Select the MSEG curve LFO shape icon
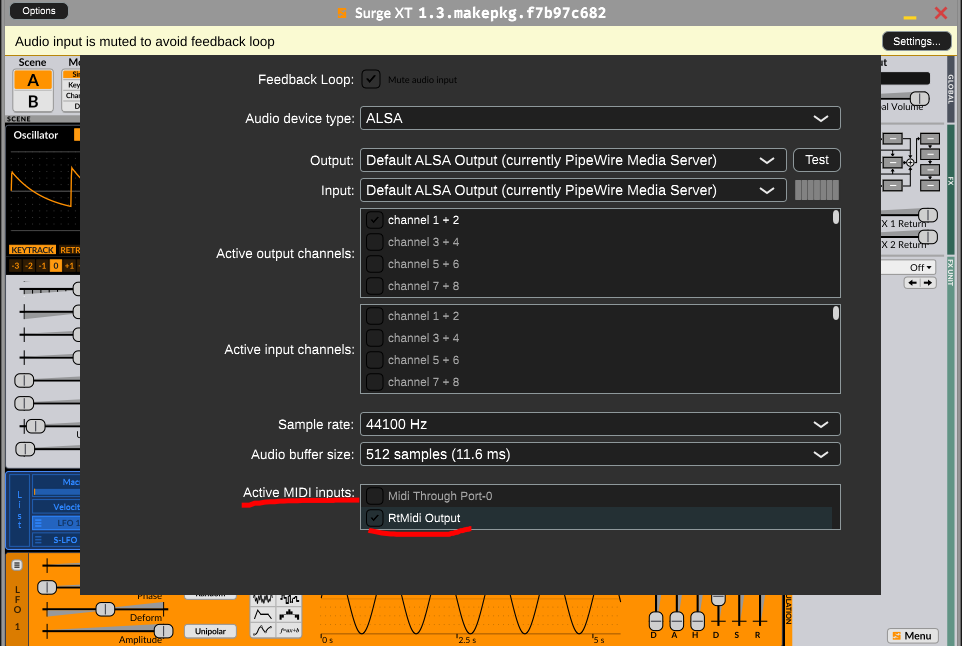 tap(263, 630)
